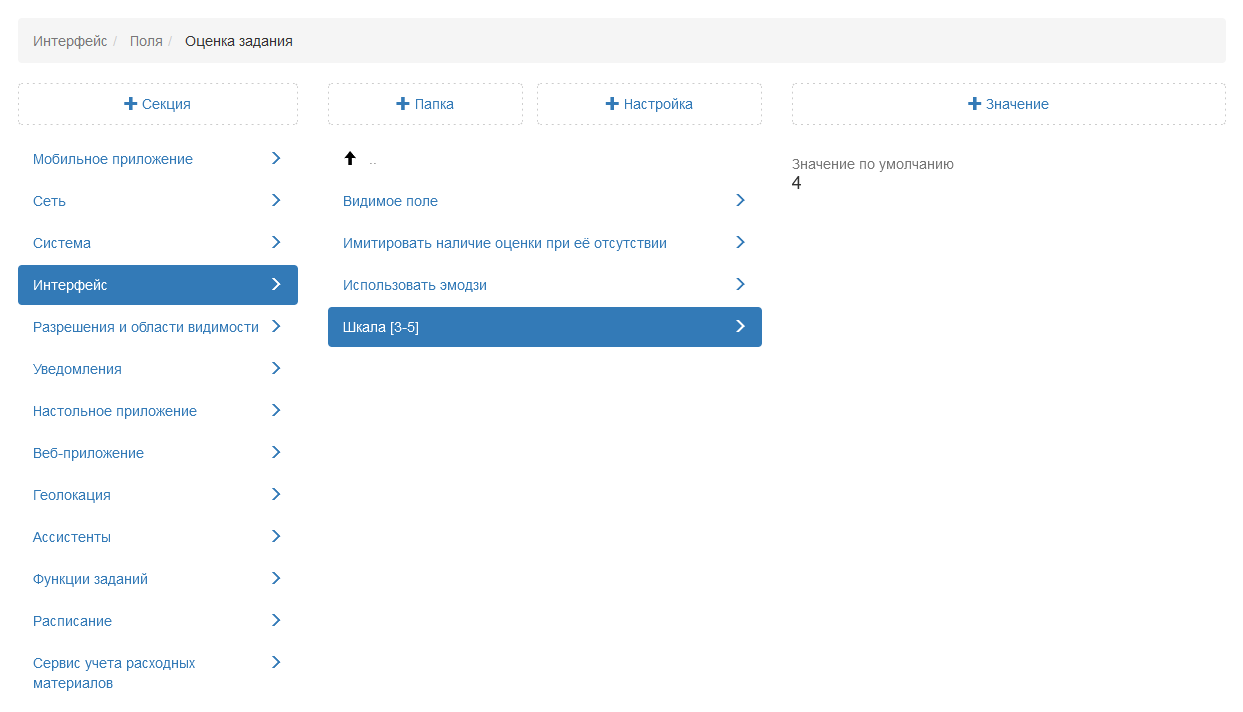
Task: Click the up arrow to go back
Action: (350, 159)
